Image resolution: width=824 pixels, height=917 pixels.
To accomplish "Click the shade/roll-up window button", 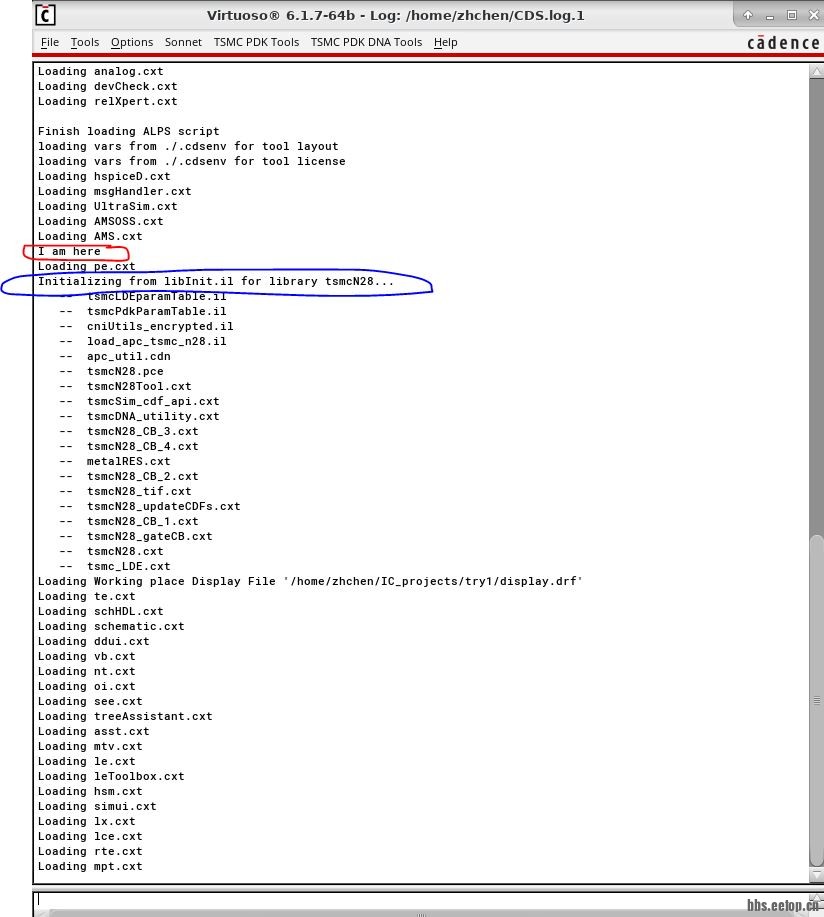I will 748,15.
